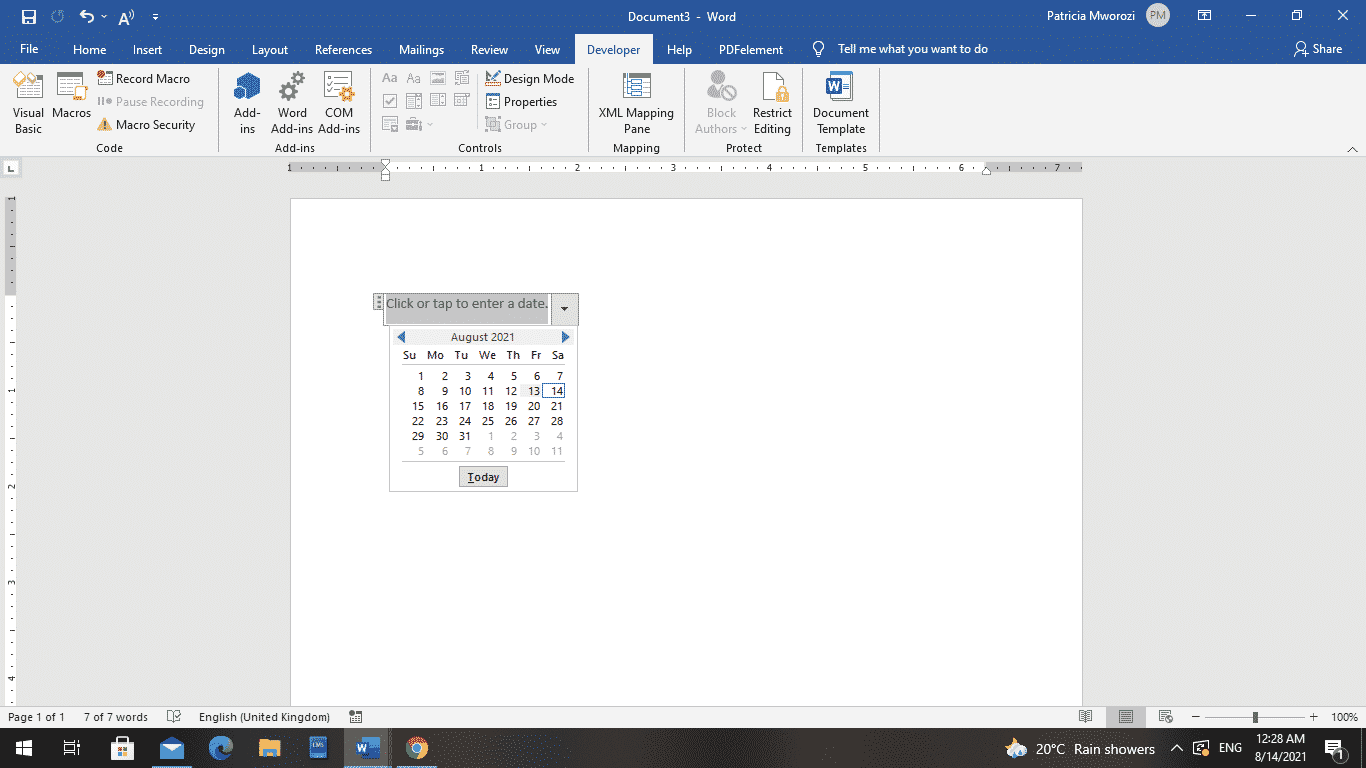Open the XML Mapping Pane

coord(636,104)
